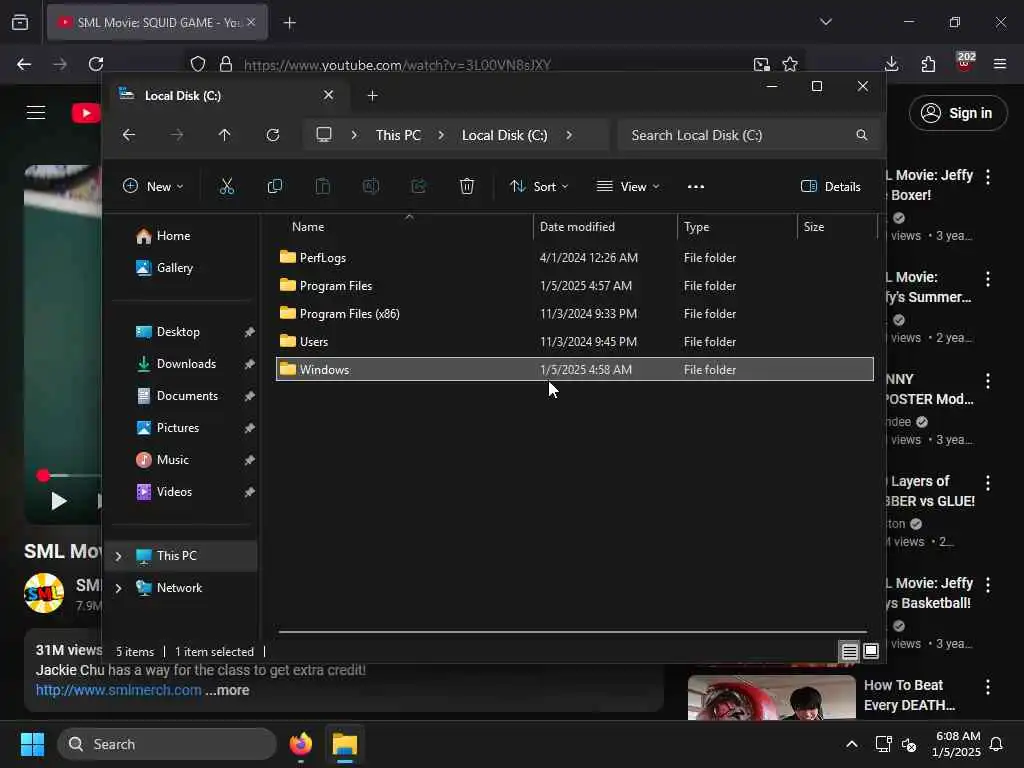Click the Delete trash can icon
Screen dimensions: 1024x768
[467, 187]
